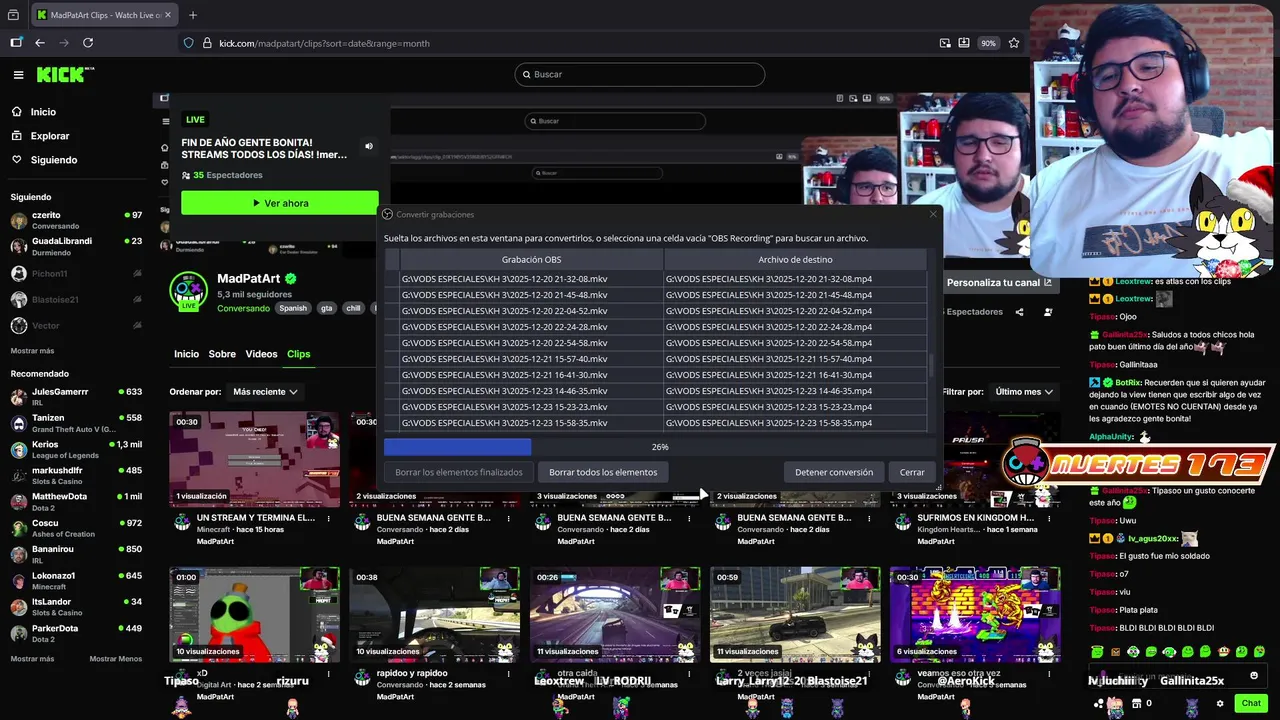Click the green Chat send button
Viewport: 1280px width, 720px height.
[x=1251, y=703]
